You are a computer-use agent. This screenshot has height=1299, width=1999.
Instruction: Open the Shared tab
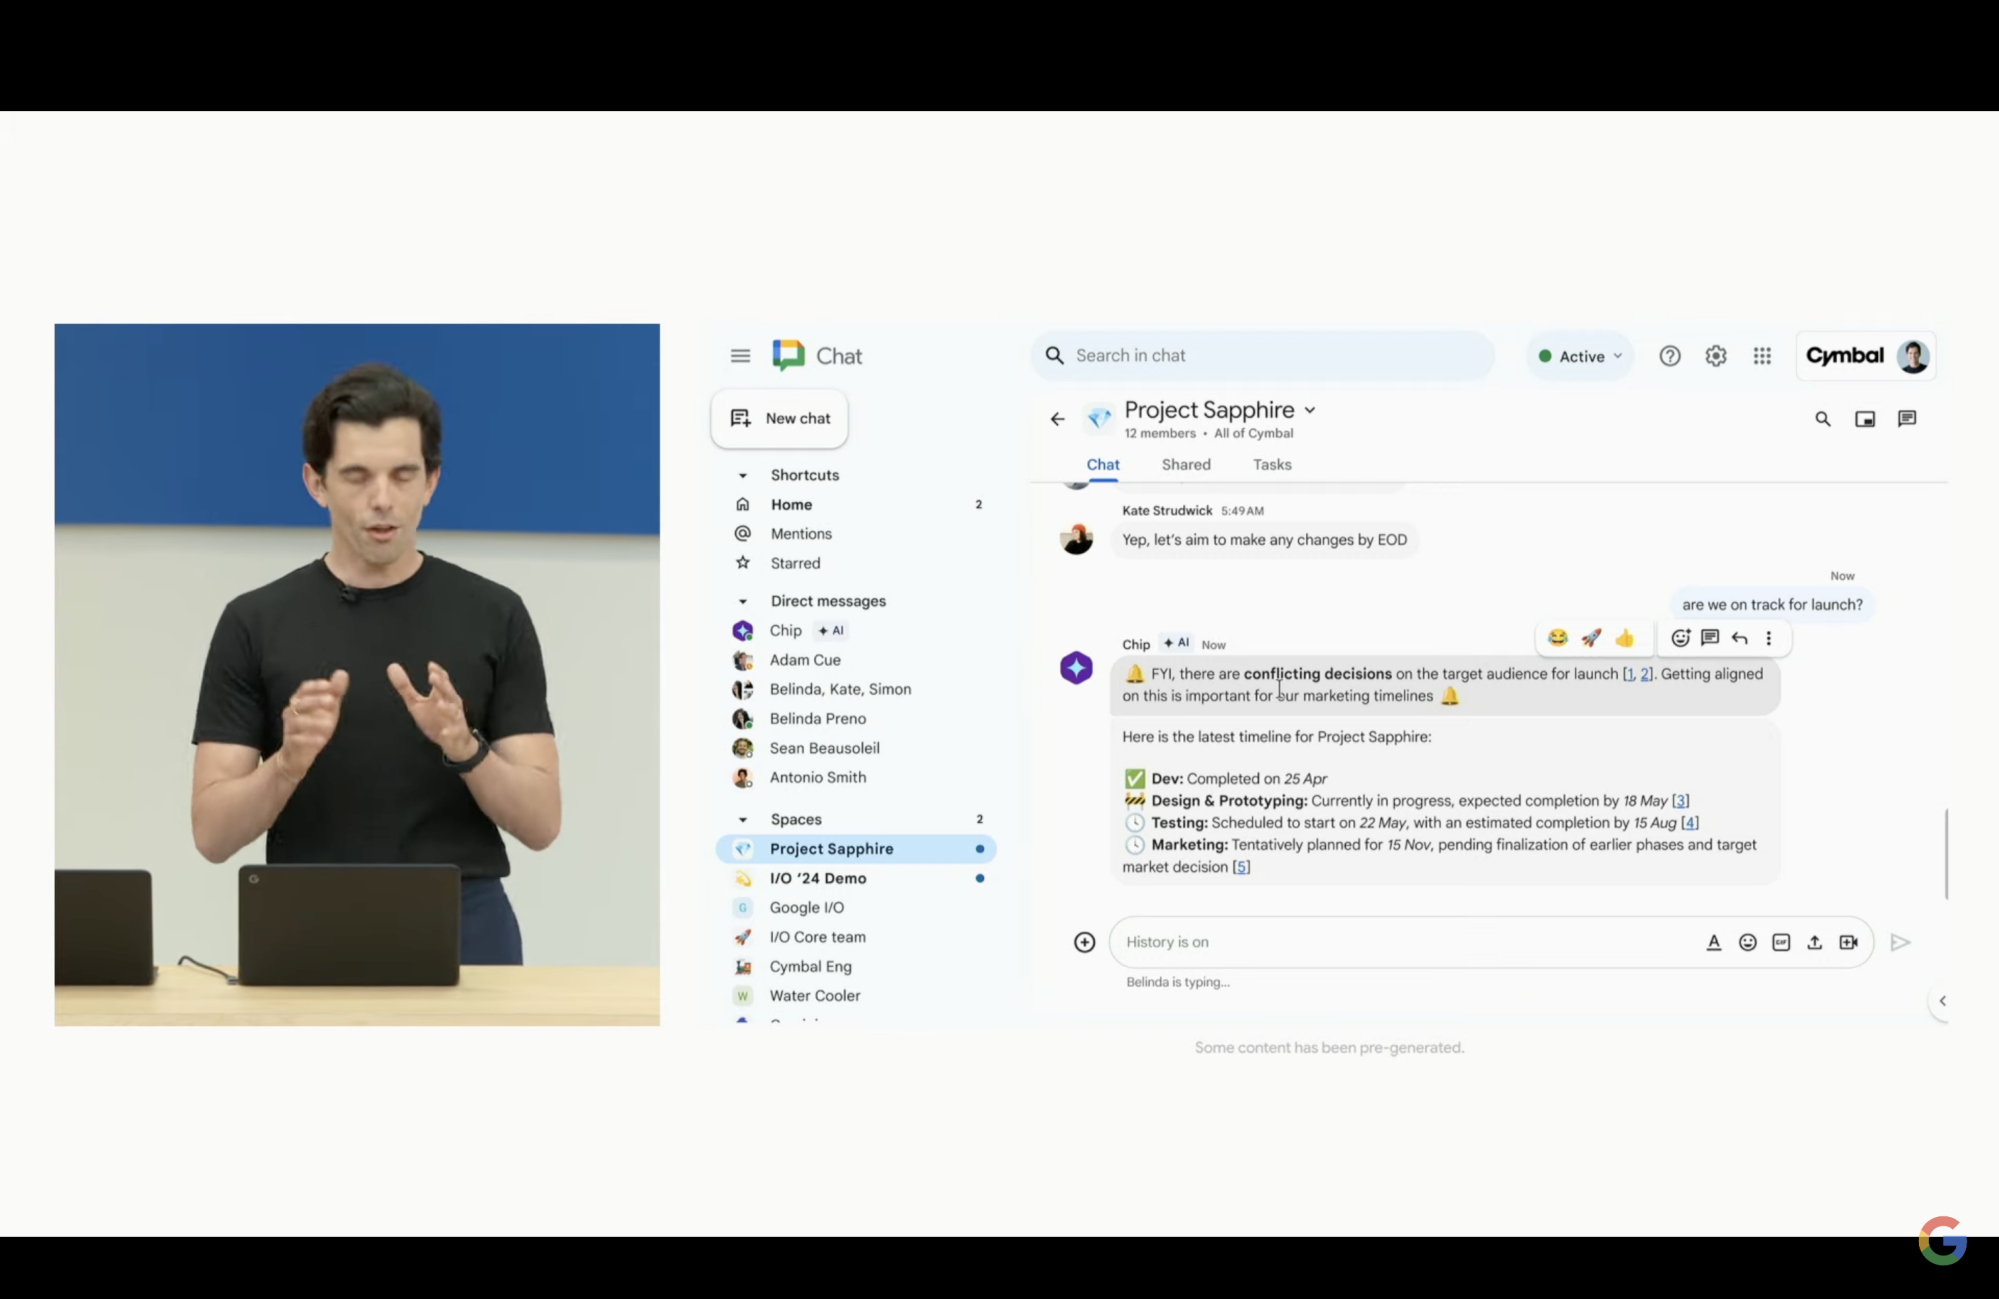point(1185,464)
